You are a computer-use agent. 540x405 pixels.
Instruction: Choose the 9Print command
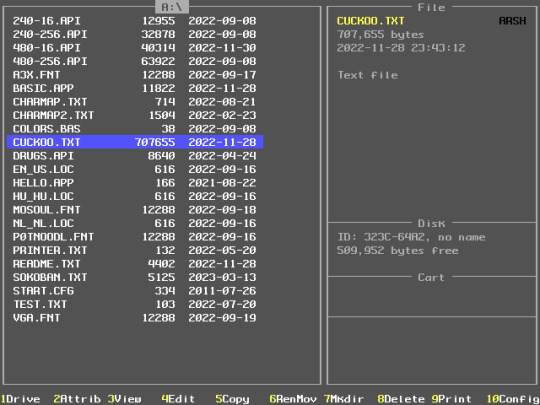[x=451, y=399]
